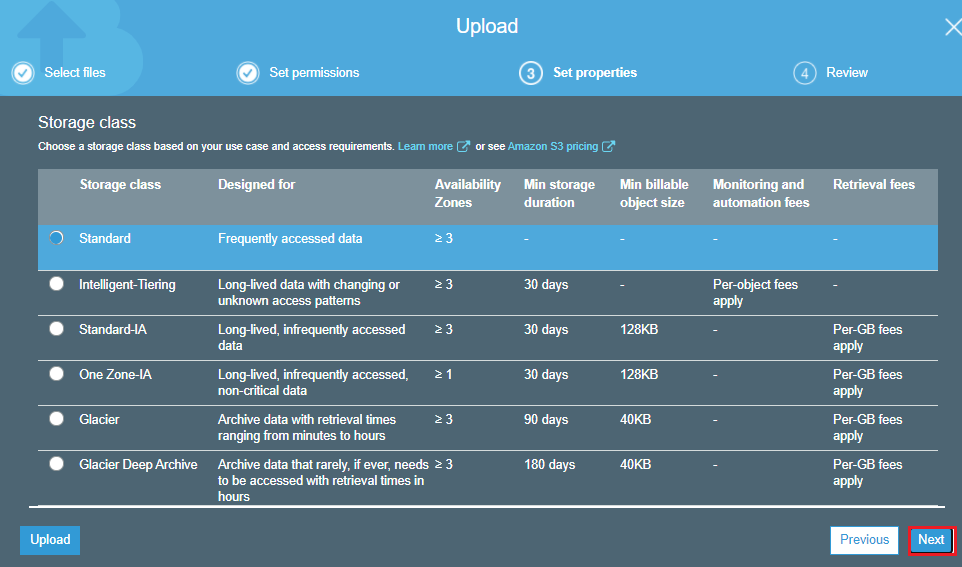Click the One Zone-IA label

click(115, 374)
